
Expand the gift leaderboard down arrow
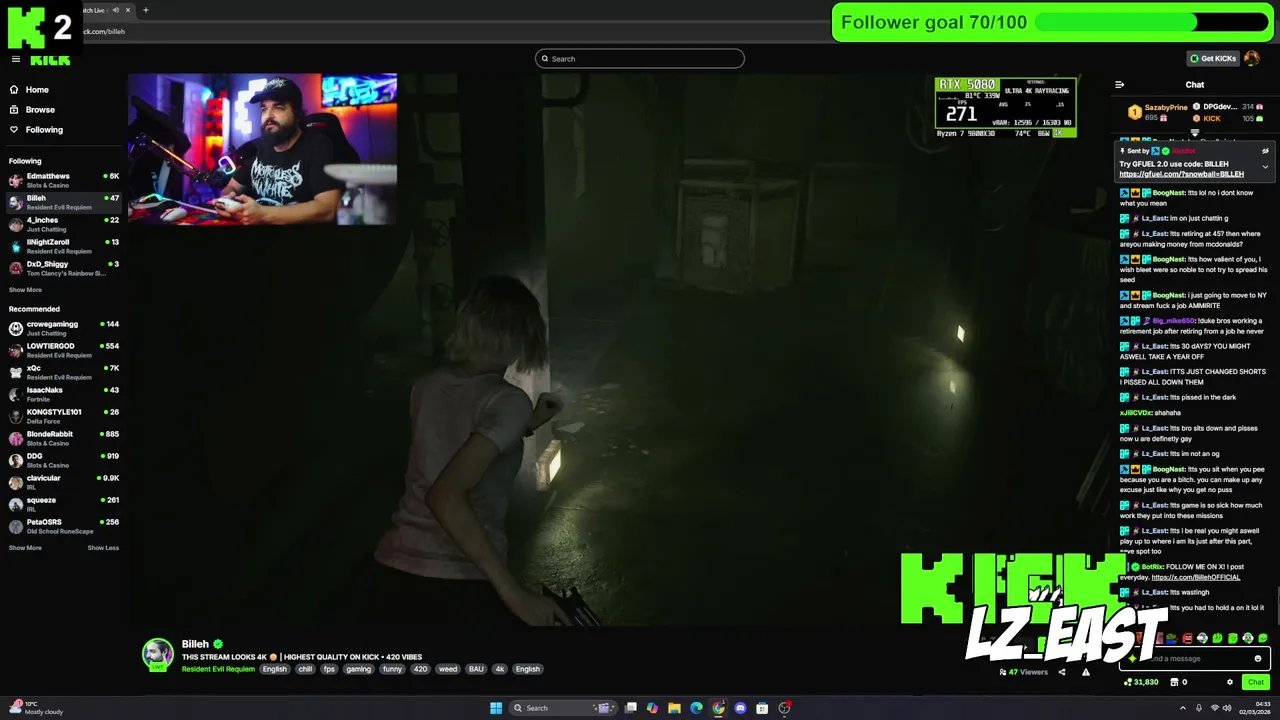pyautogui.click(x=1194, y=133)
